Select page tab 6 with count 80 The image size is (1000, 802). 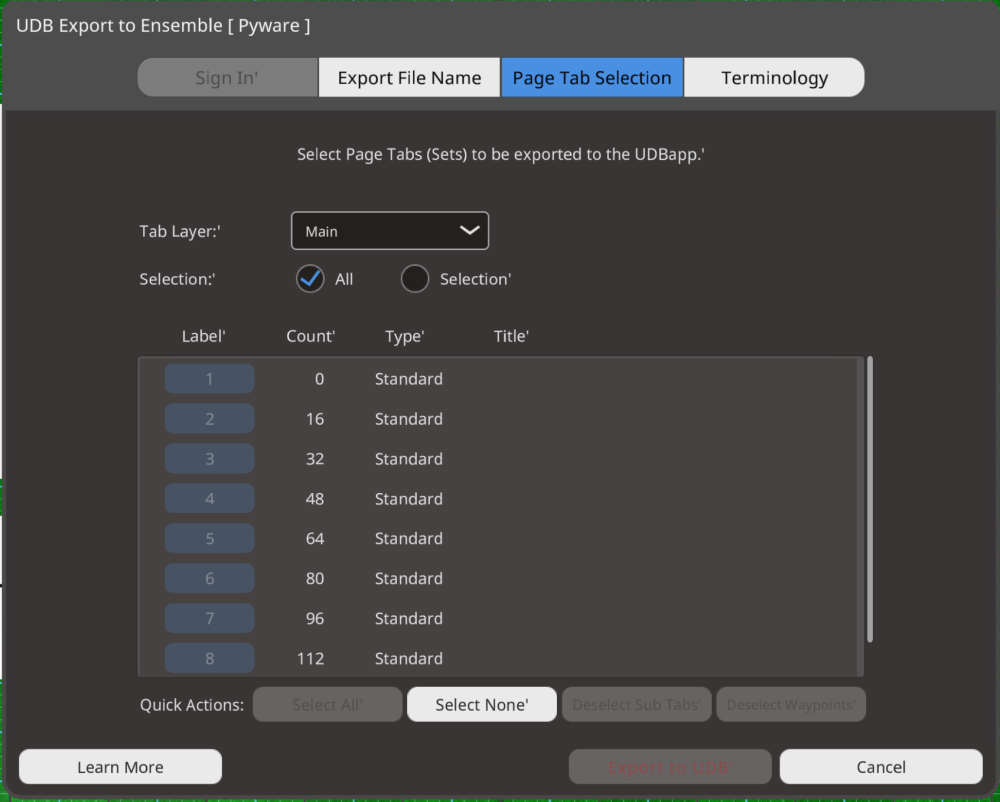coord(209,578)
